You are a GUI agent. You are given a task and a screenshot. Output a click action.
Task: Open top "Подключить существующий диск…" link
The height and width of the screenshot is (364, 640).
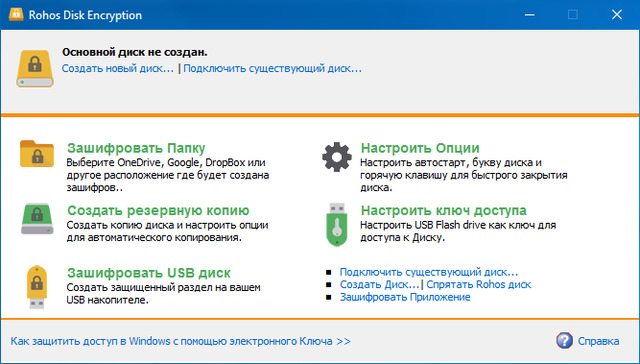click(272, 68)
